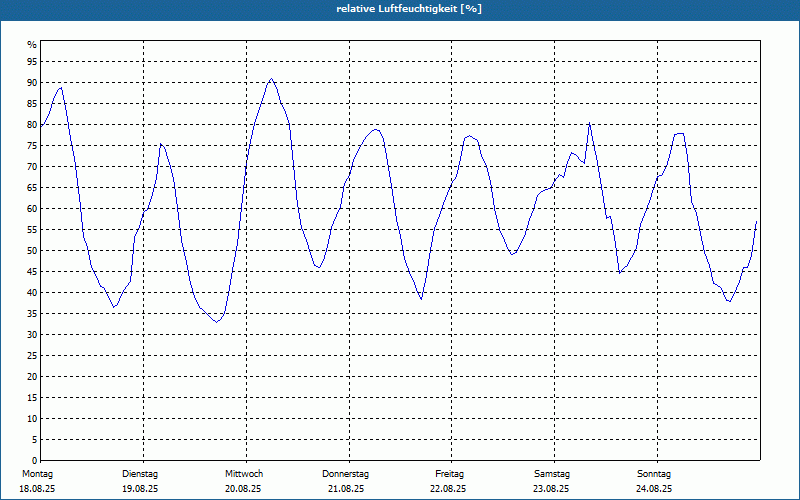Screen dimensions: 800x500
Task: Click the date 19.08.25
Action: pyautogui.click(x=140, y=489)
